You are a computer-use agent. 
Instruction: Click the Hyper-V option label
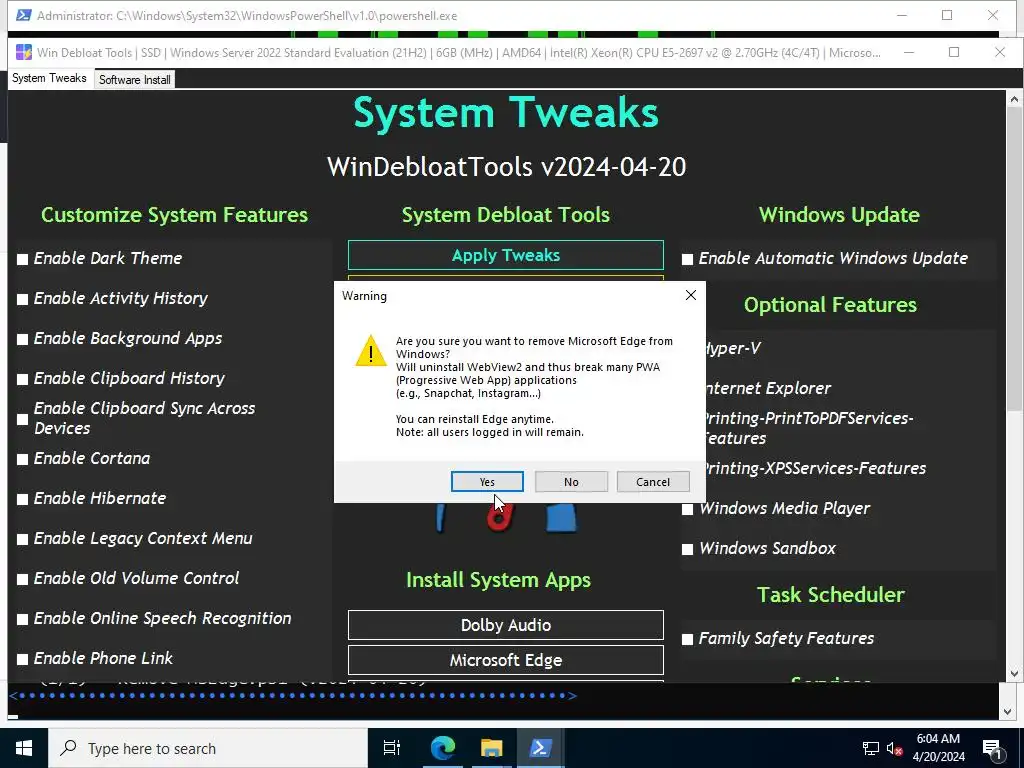click(x=733, y=348)
